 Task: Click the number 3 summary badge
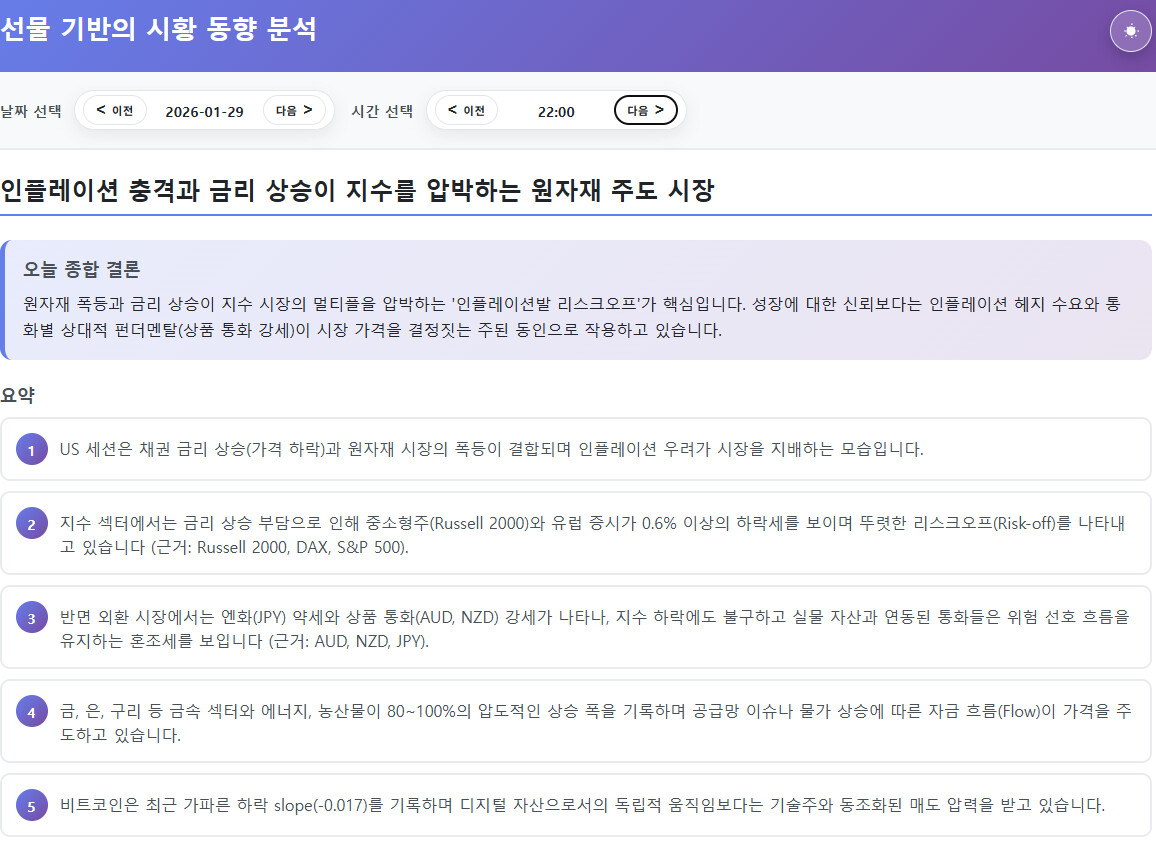pos(32,618)
